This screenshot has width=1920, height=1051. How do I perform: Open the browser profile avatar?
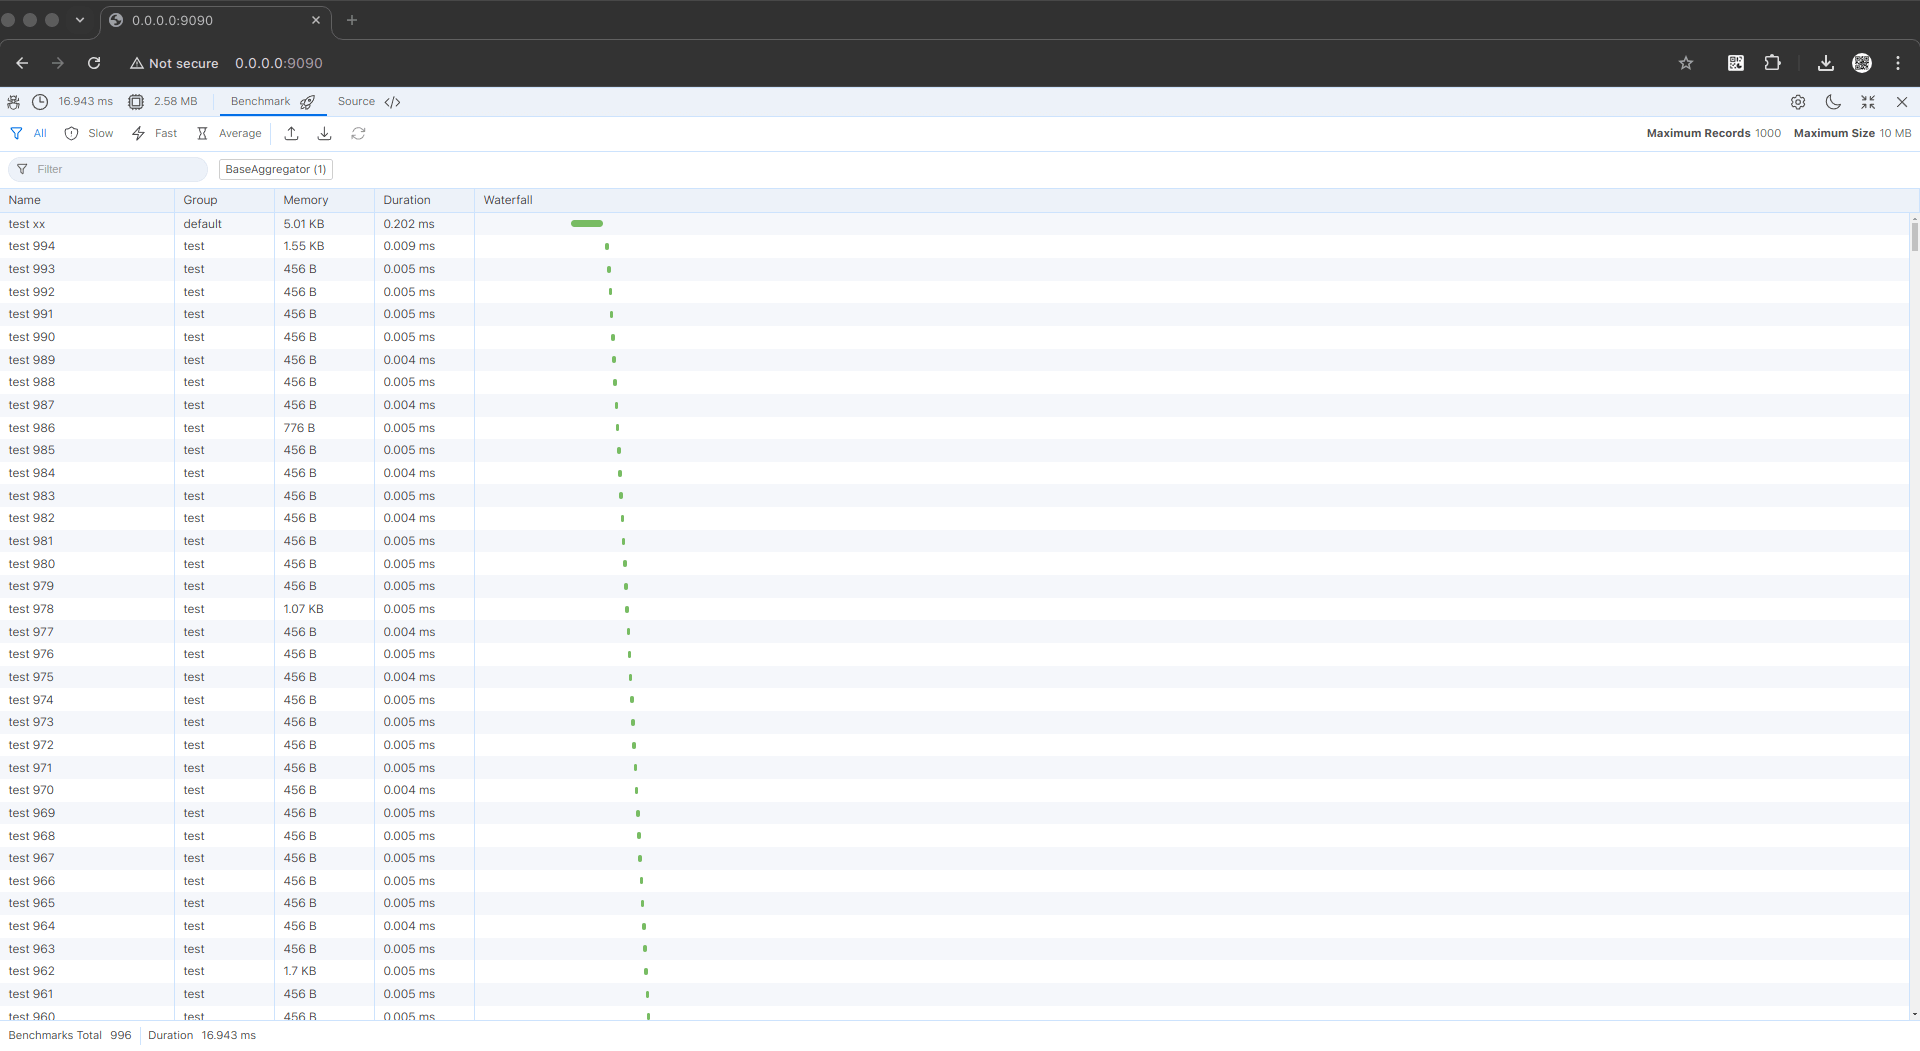tap(1862, 63)
